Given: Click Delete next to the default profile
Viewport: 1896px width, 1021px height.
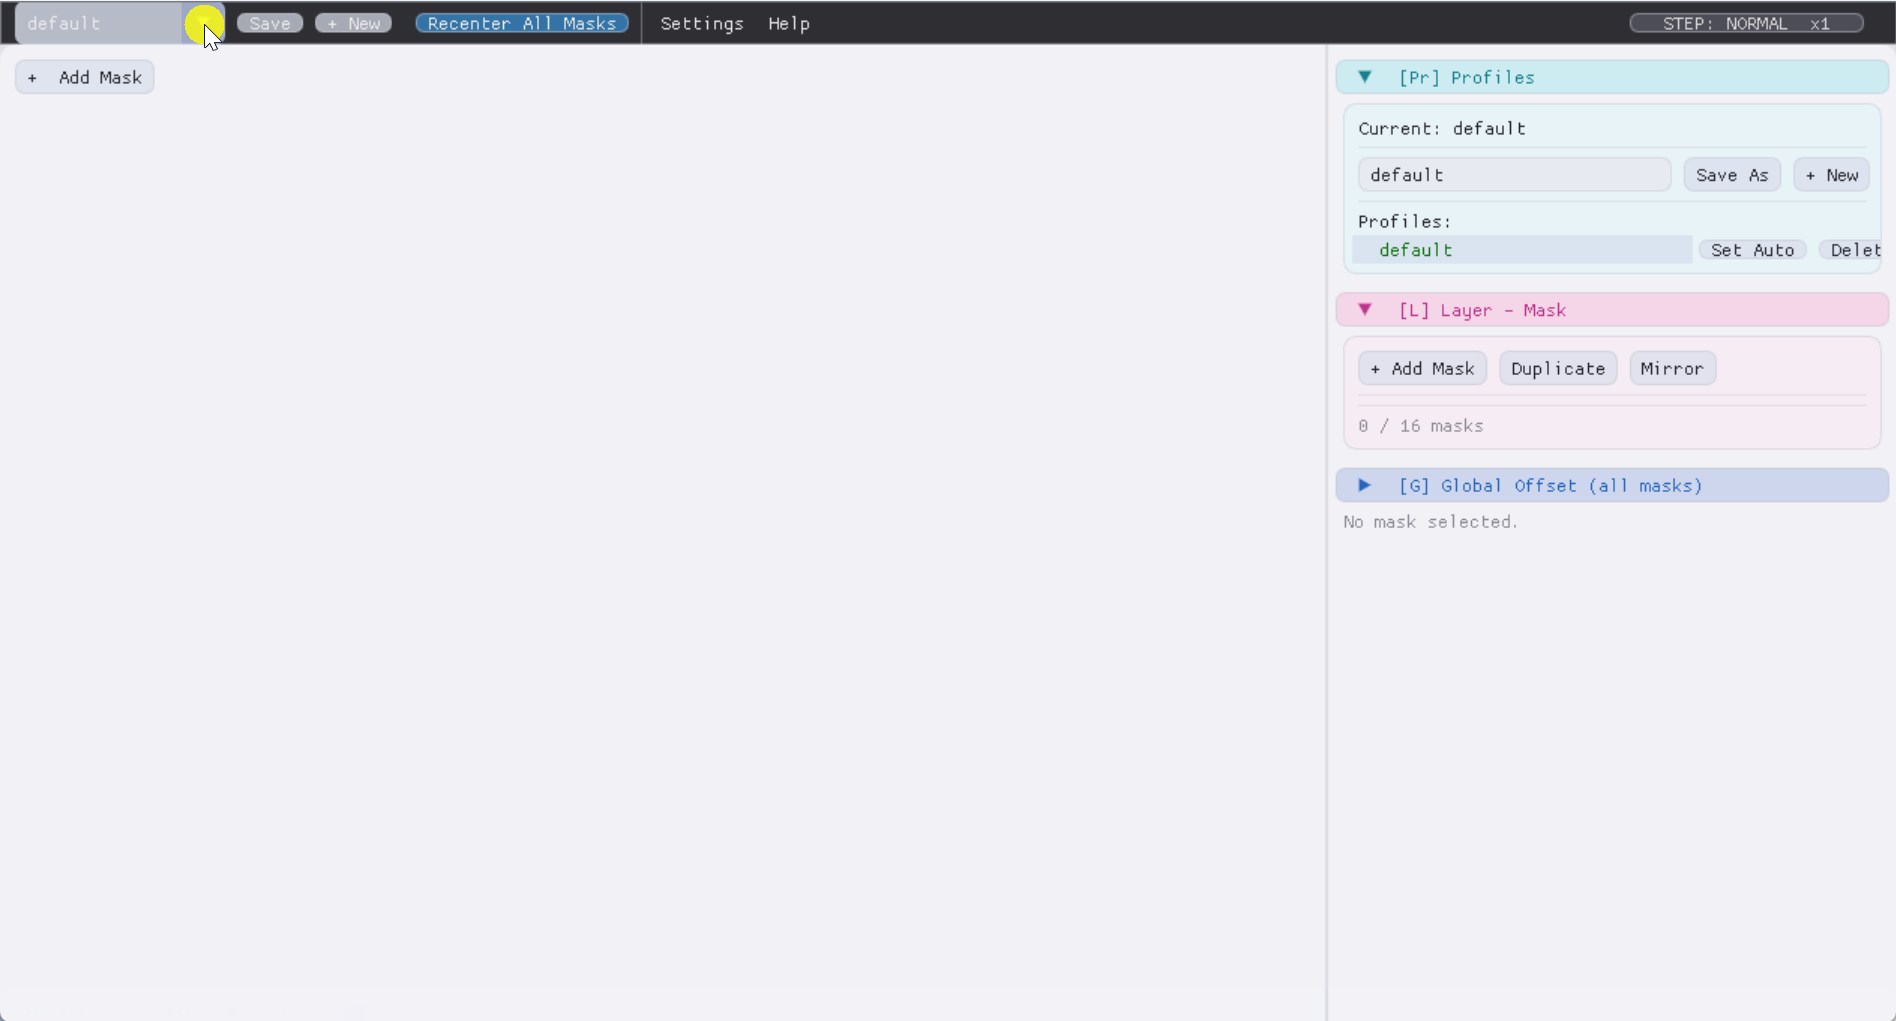Looking at the screenshot, I should pyautogui.click(x=1855, y=250).
